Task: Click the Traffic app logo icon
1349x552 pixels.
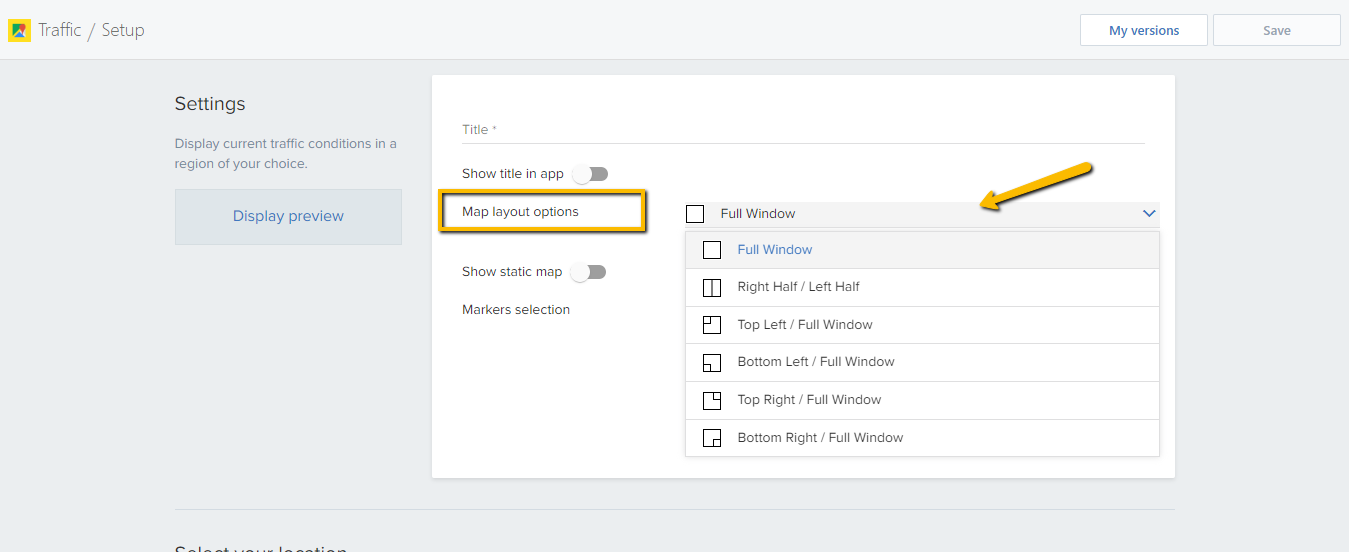Action: (19, 31)
